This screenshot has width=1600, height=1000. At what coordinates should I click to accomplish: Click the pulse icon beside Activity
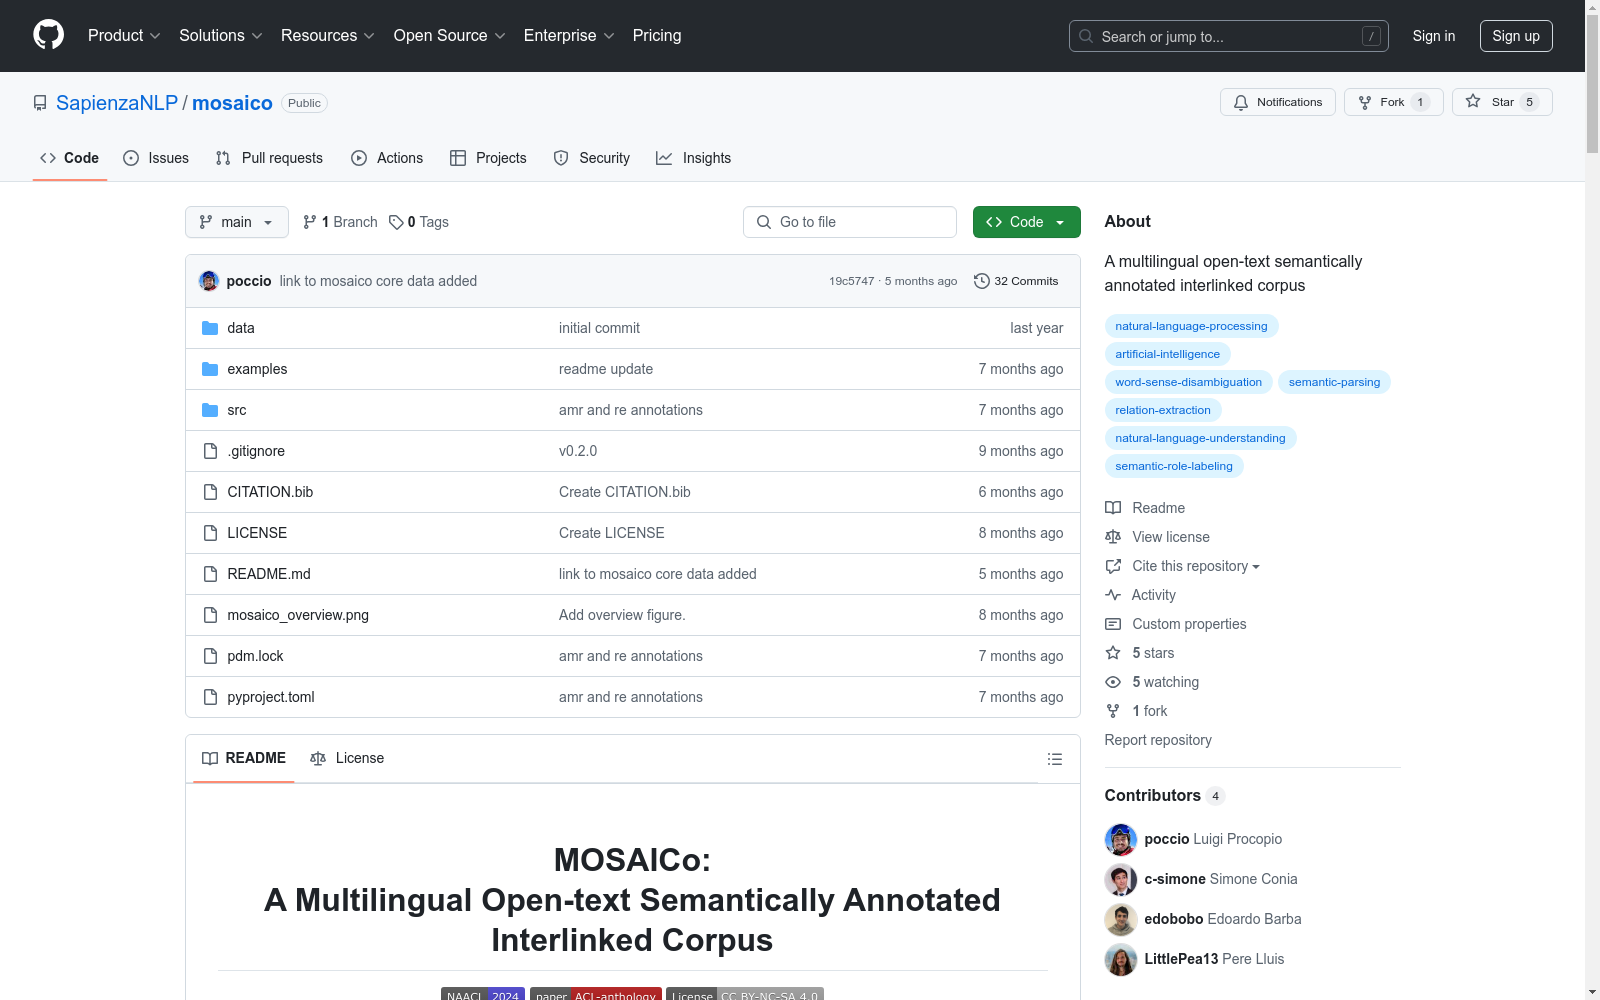1113,595
